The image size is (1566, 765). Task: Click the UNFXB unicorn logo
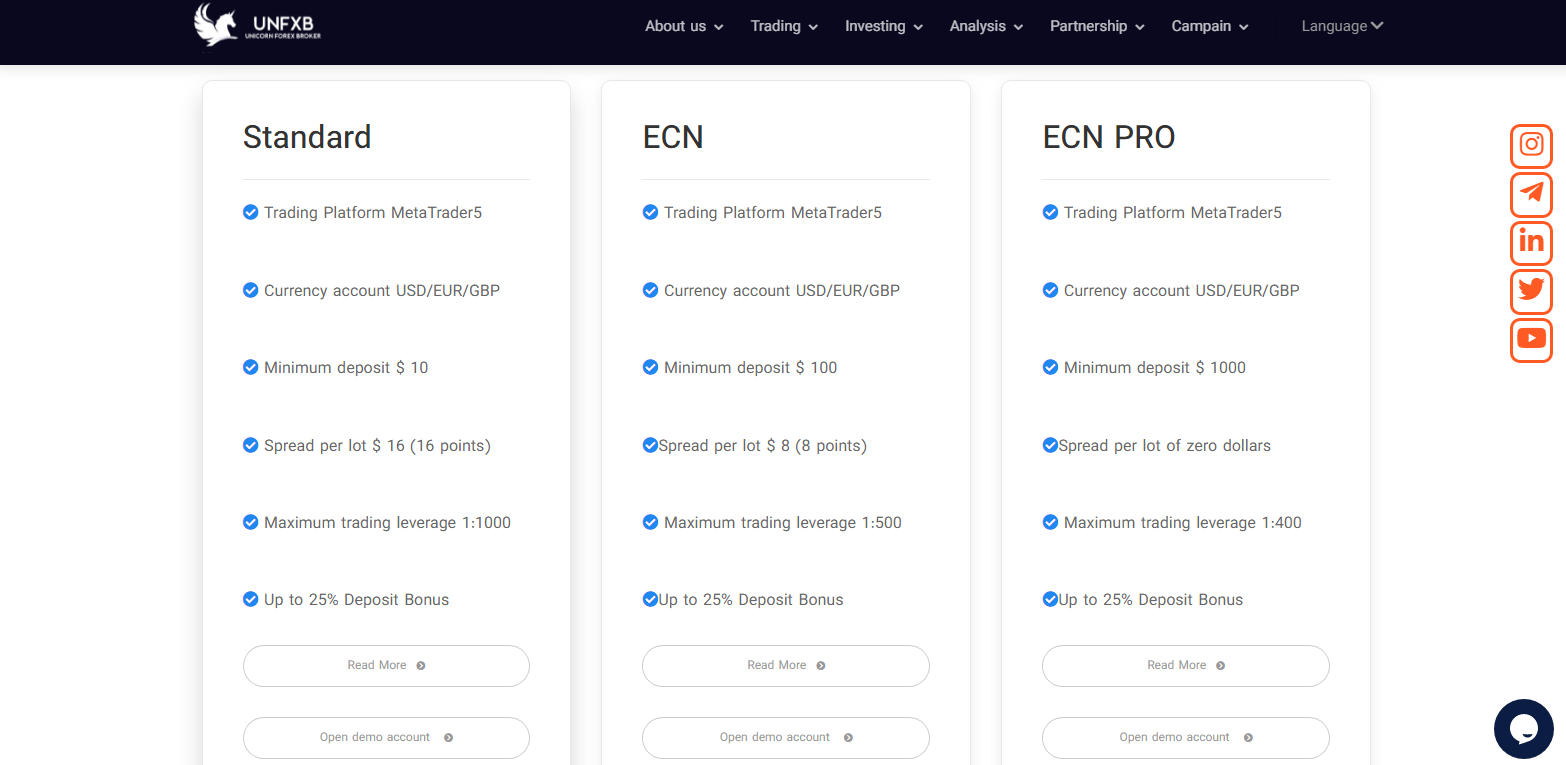pyautogui.click(x=257, y=25)
